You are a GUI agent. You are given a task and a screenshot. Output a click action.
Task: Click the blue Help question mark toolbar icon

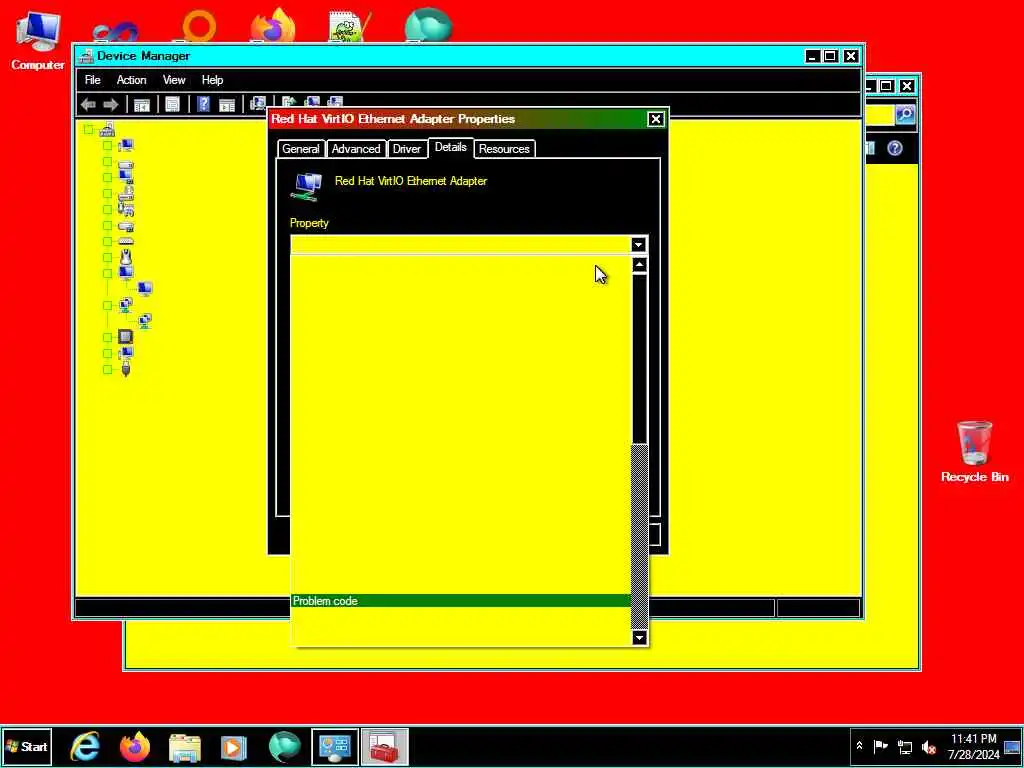pos(203,104)
